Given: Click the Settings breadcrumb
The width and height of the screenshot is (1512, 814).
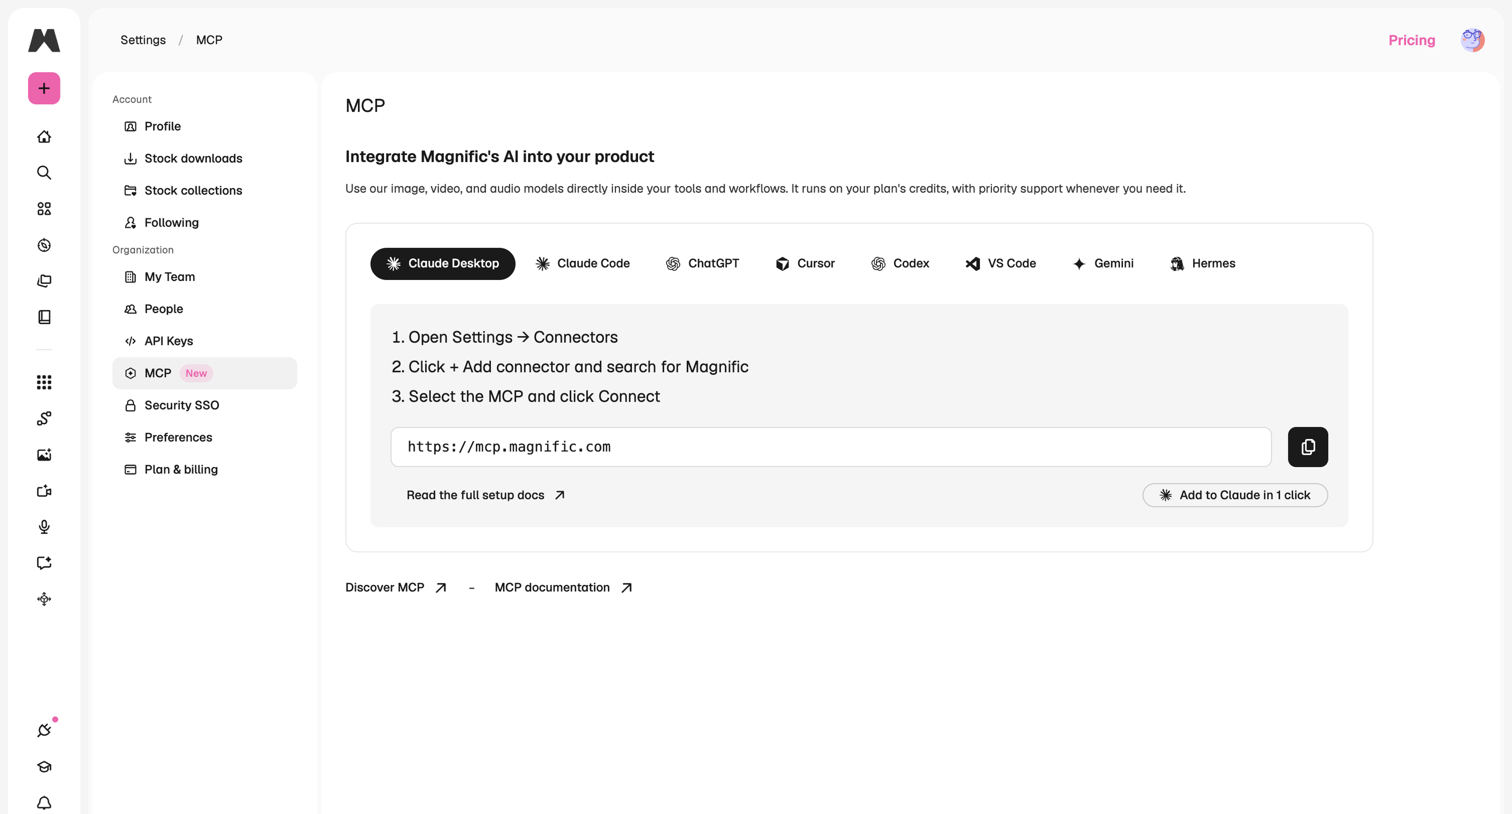Looking at the screenshot, I should pyautogui.click(x=143, y=40).
